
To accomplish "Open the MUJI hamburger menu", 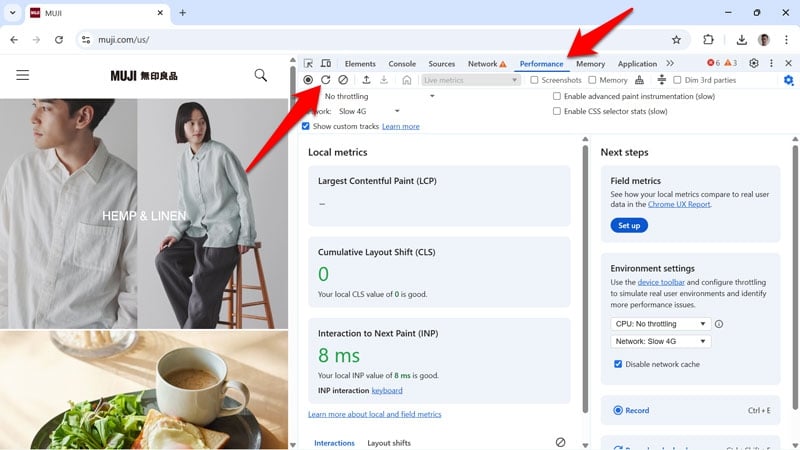I will tap(22, 76).
